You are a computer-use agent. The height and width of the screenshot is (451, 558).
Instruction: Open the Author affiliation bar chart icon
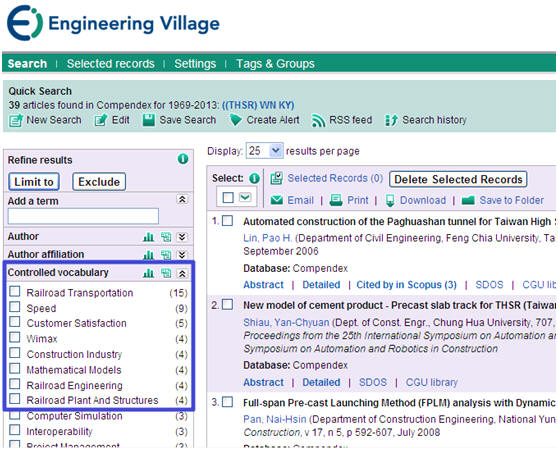click(x=148, y=255)
